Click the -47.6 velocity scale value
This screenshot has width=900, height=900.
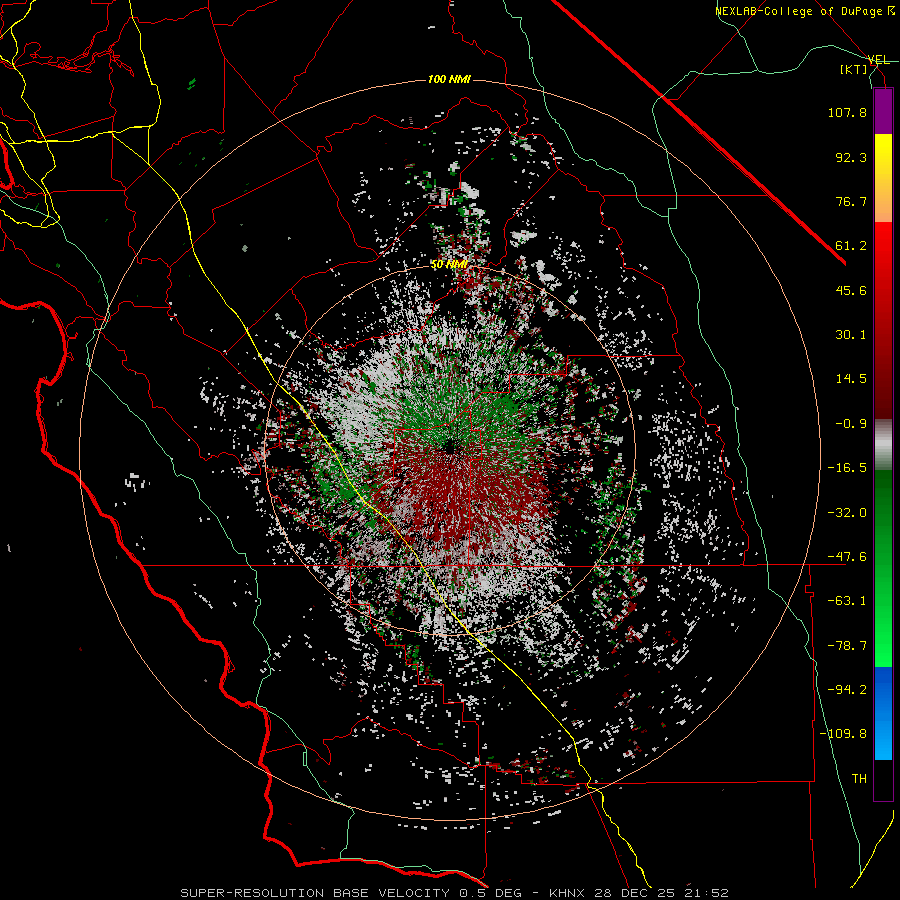coord(847,557)
